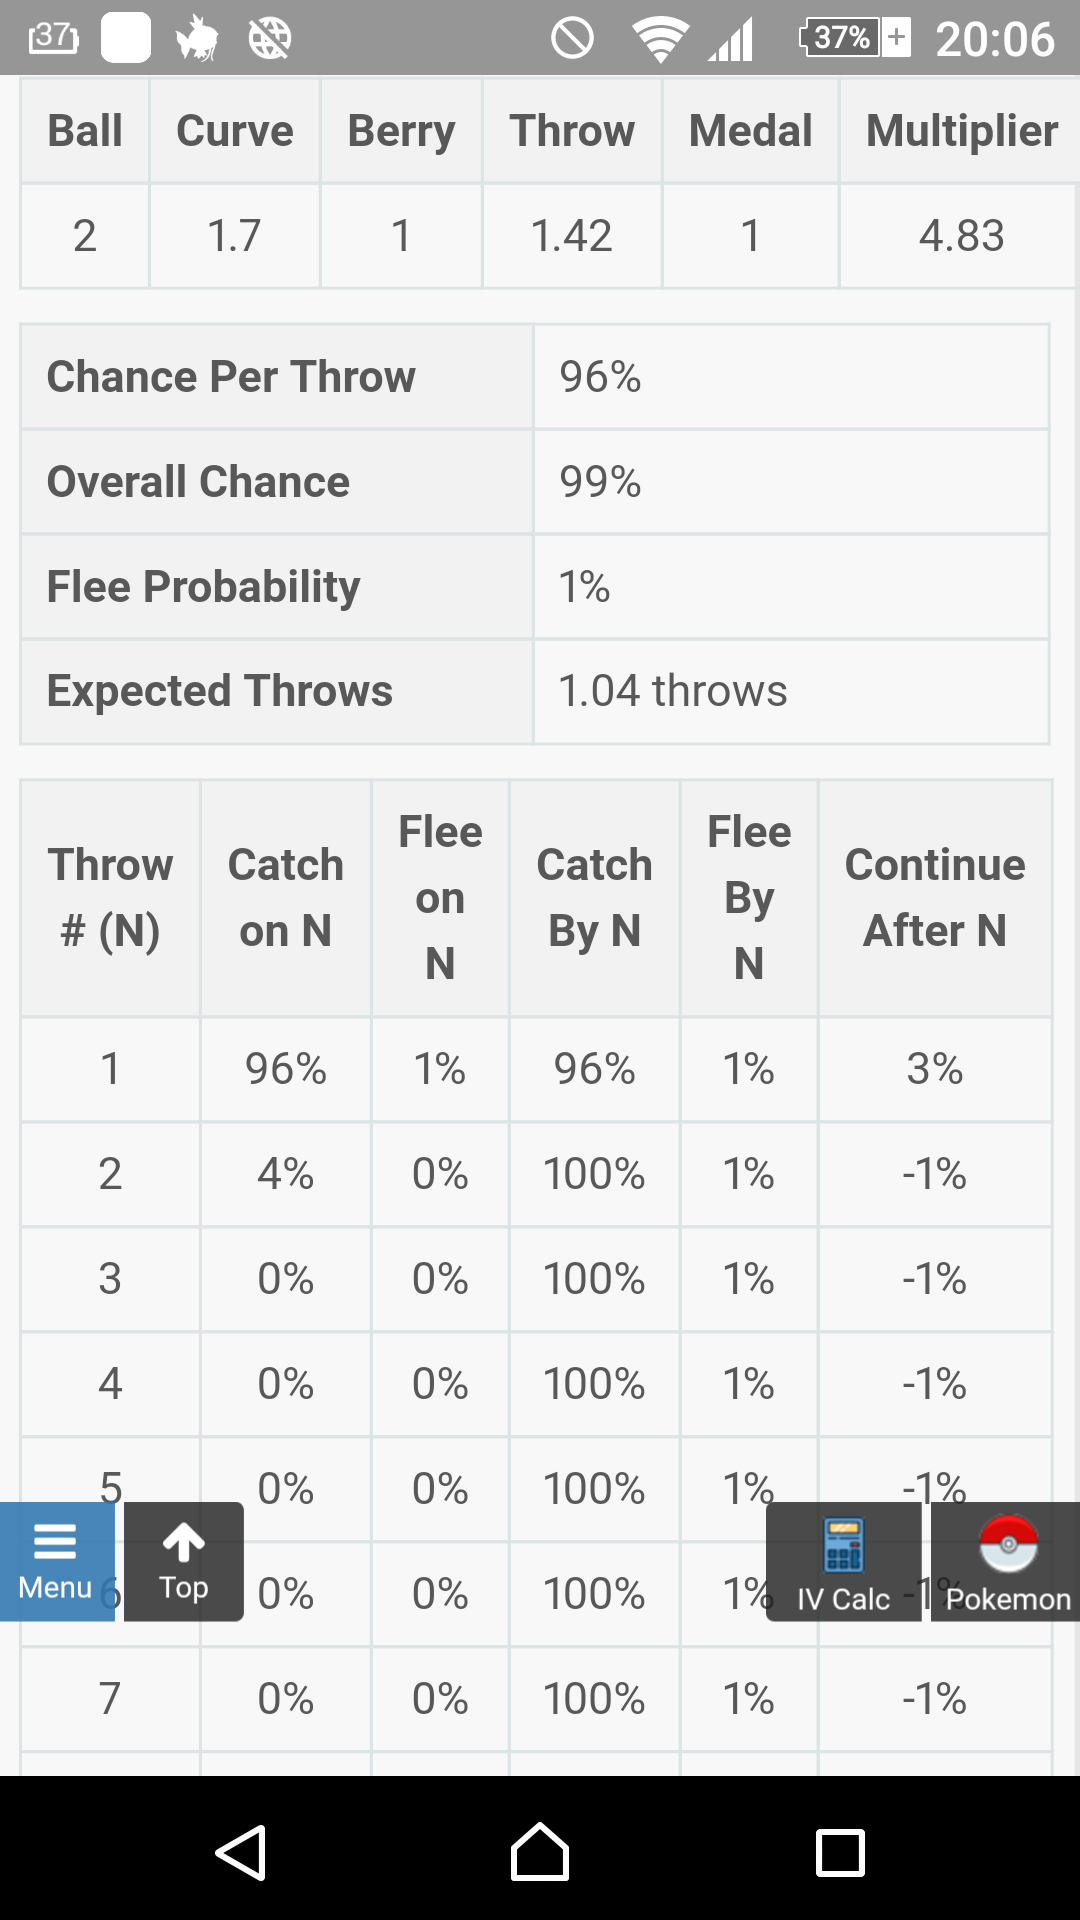Select the Curve column header
The height and width of the screenshot is (1920, 1080).
point(235,131)
